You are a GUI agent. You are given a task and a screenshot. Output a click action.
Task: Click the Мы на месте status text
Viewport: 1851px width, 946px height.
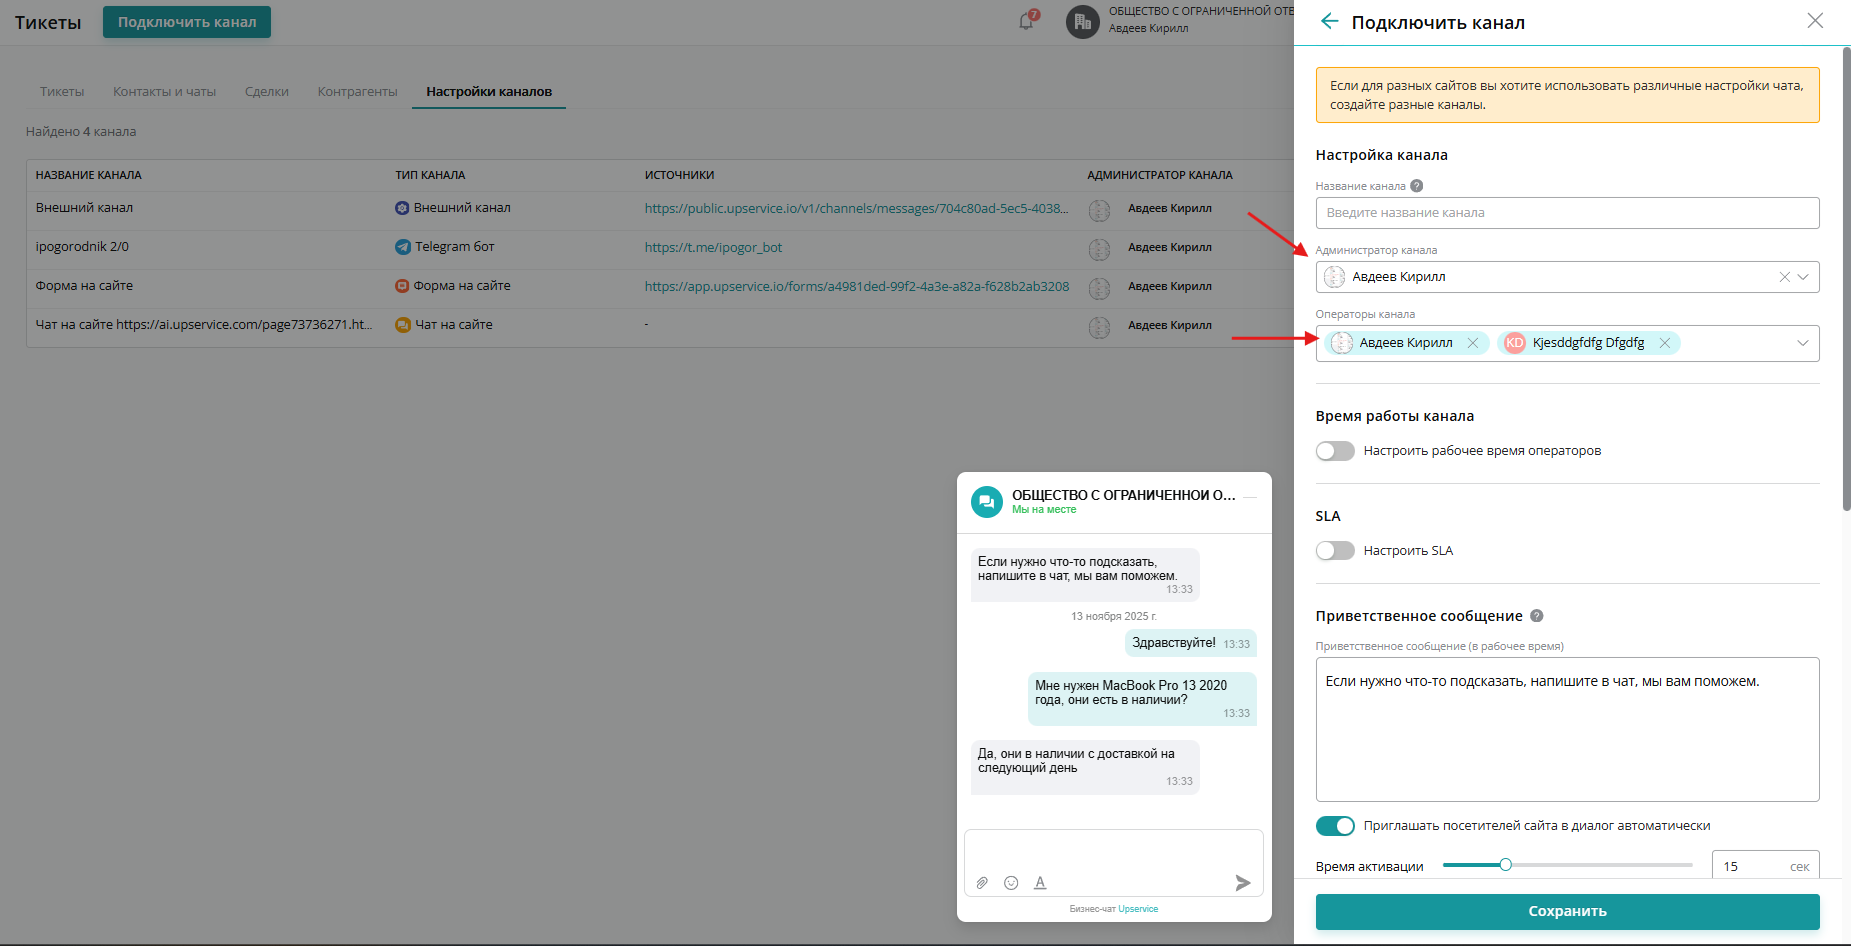(1044, 510)
